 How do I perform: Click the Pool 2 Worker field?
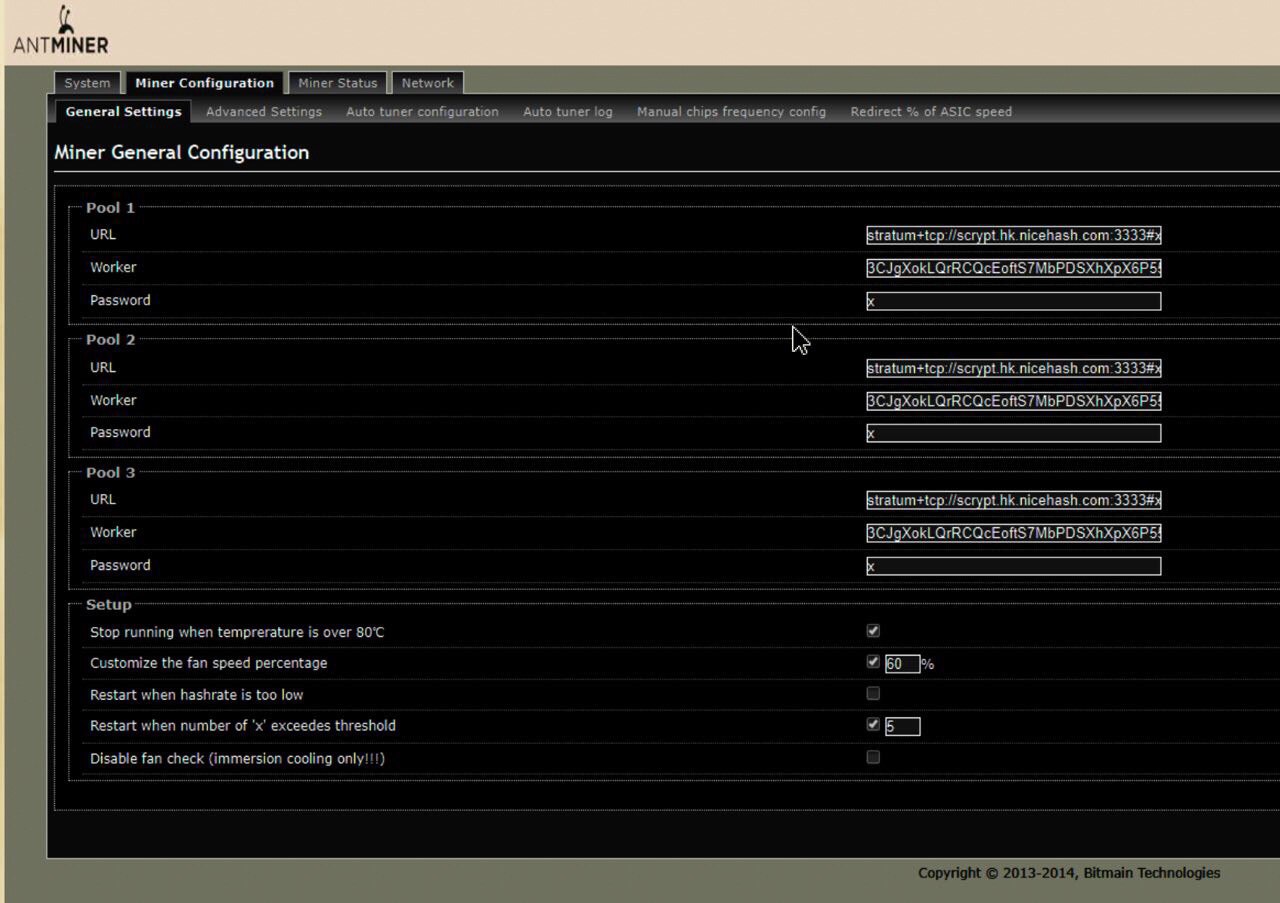[1014, 401]
